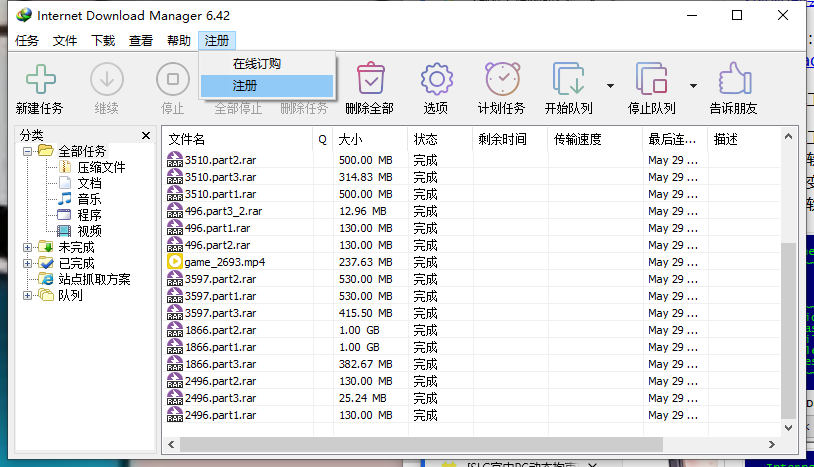Select the file 3510.part3.rar

click(x=221, y=177)
